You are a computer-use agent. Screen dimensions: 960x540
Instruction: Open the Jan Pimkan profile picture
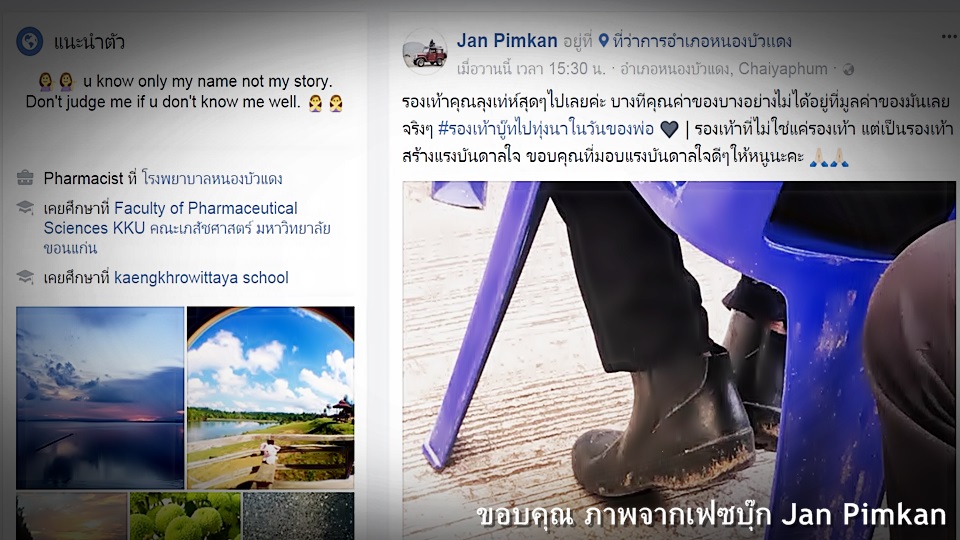[x=425, y=52]
